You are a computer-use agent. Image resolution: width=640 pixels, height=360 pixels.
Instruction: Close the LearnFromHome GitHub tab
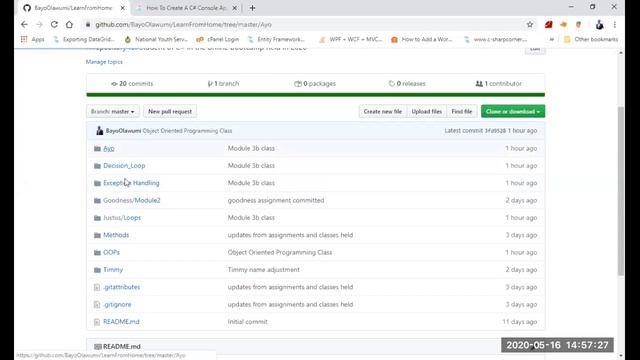coord(123,8)
